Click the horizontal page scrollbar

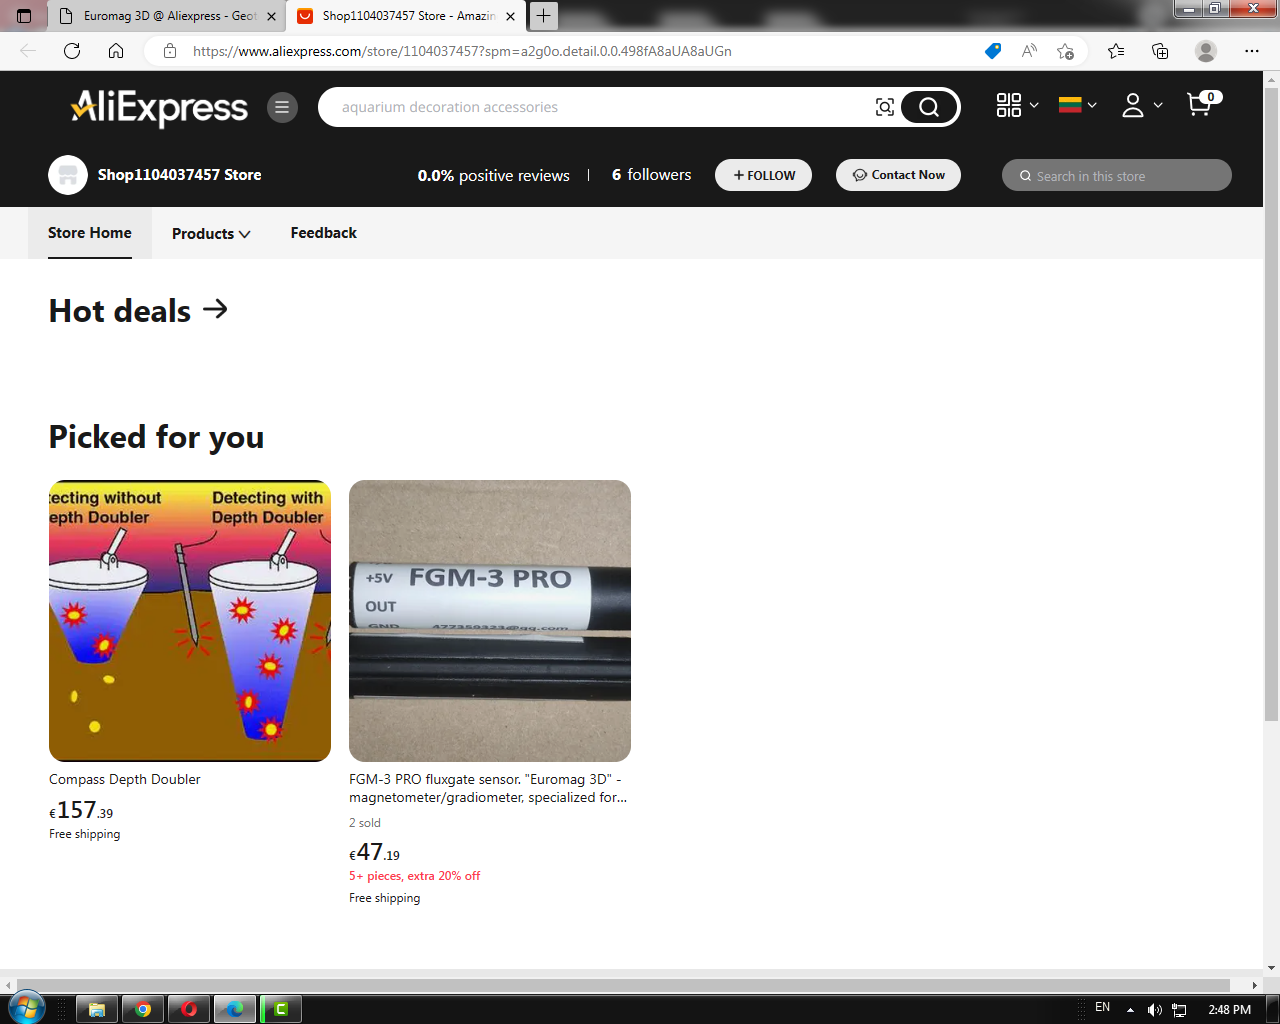(624, 985)
